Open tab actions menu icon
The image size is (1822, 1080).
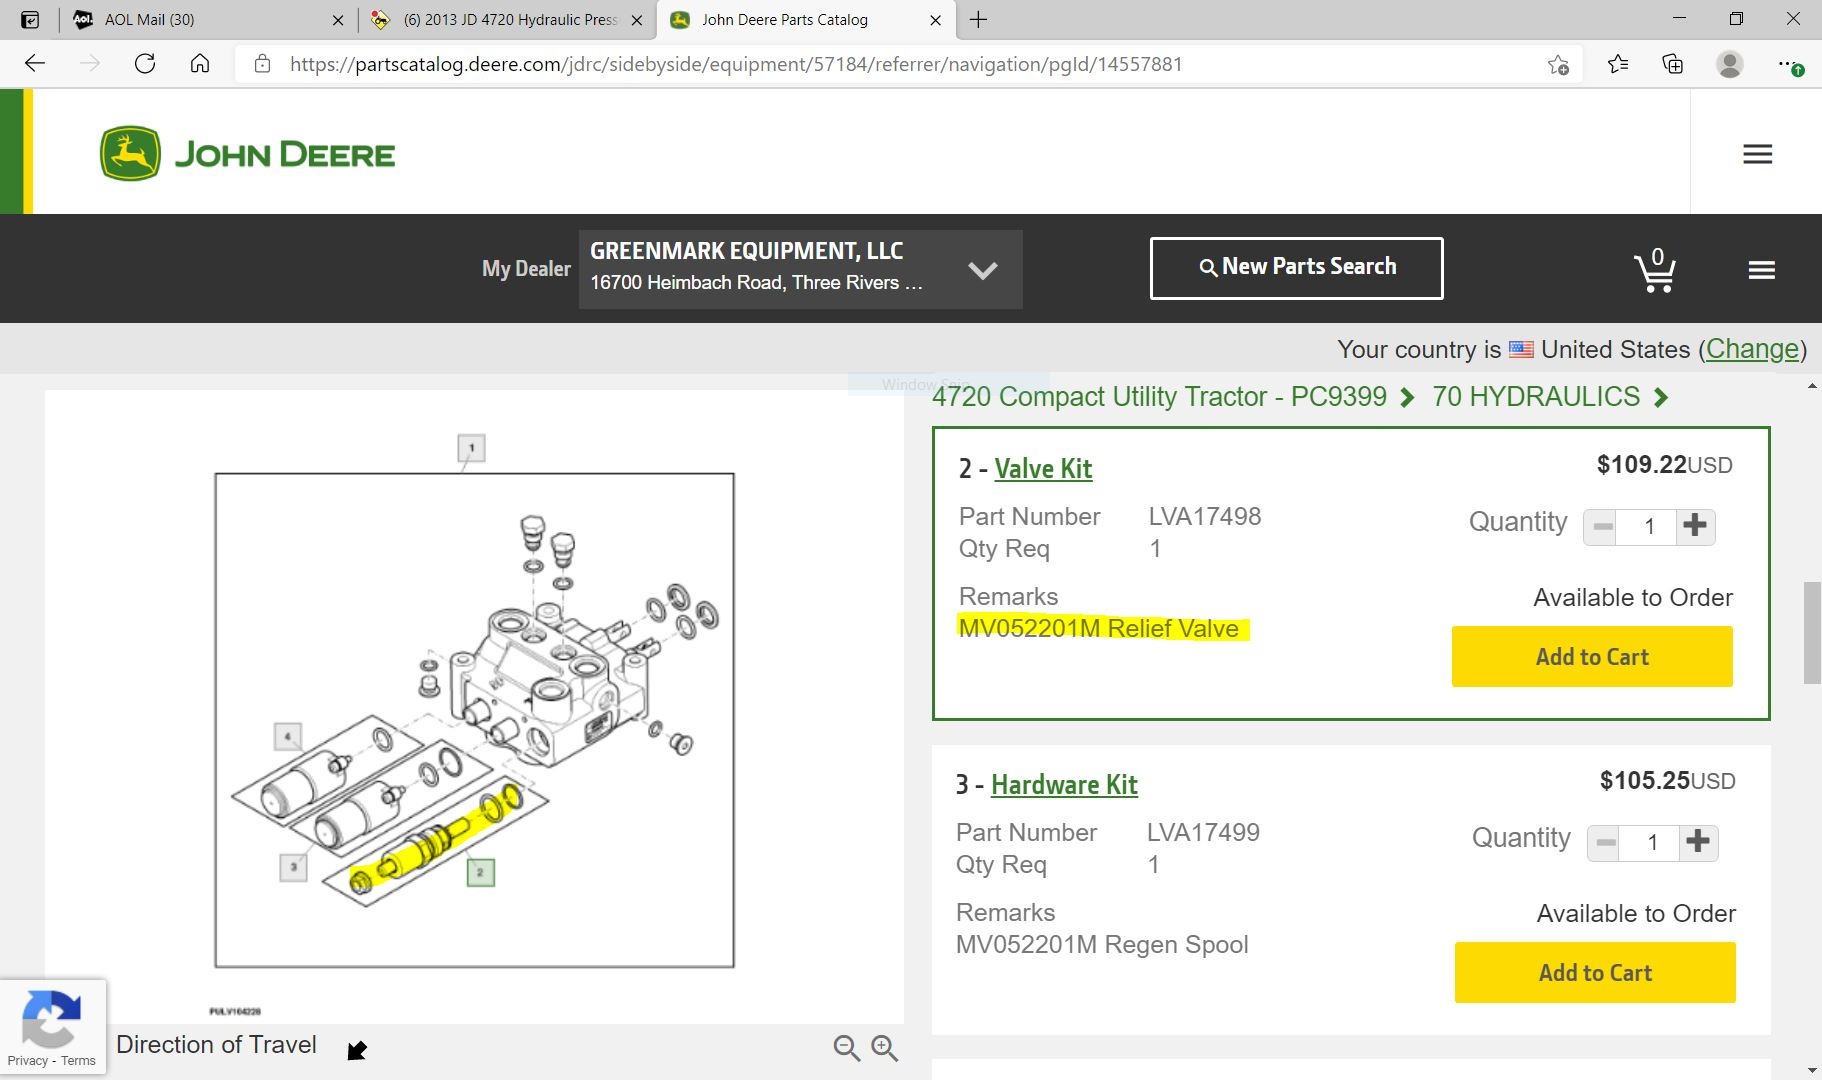[30, 19]
